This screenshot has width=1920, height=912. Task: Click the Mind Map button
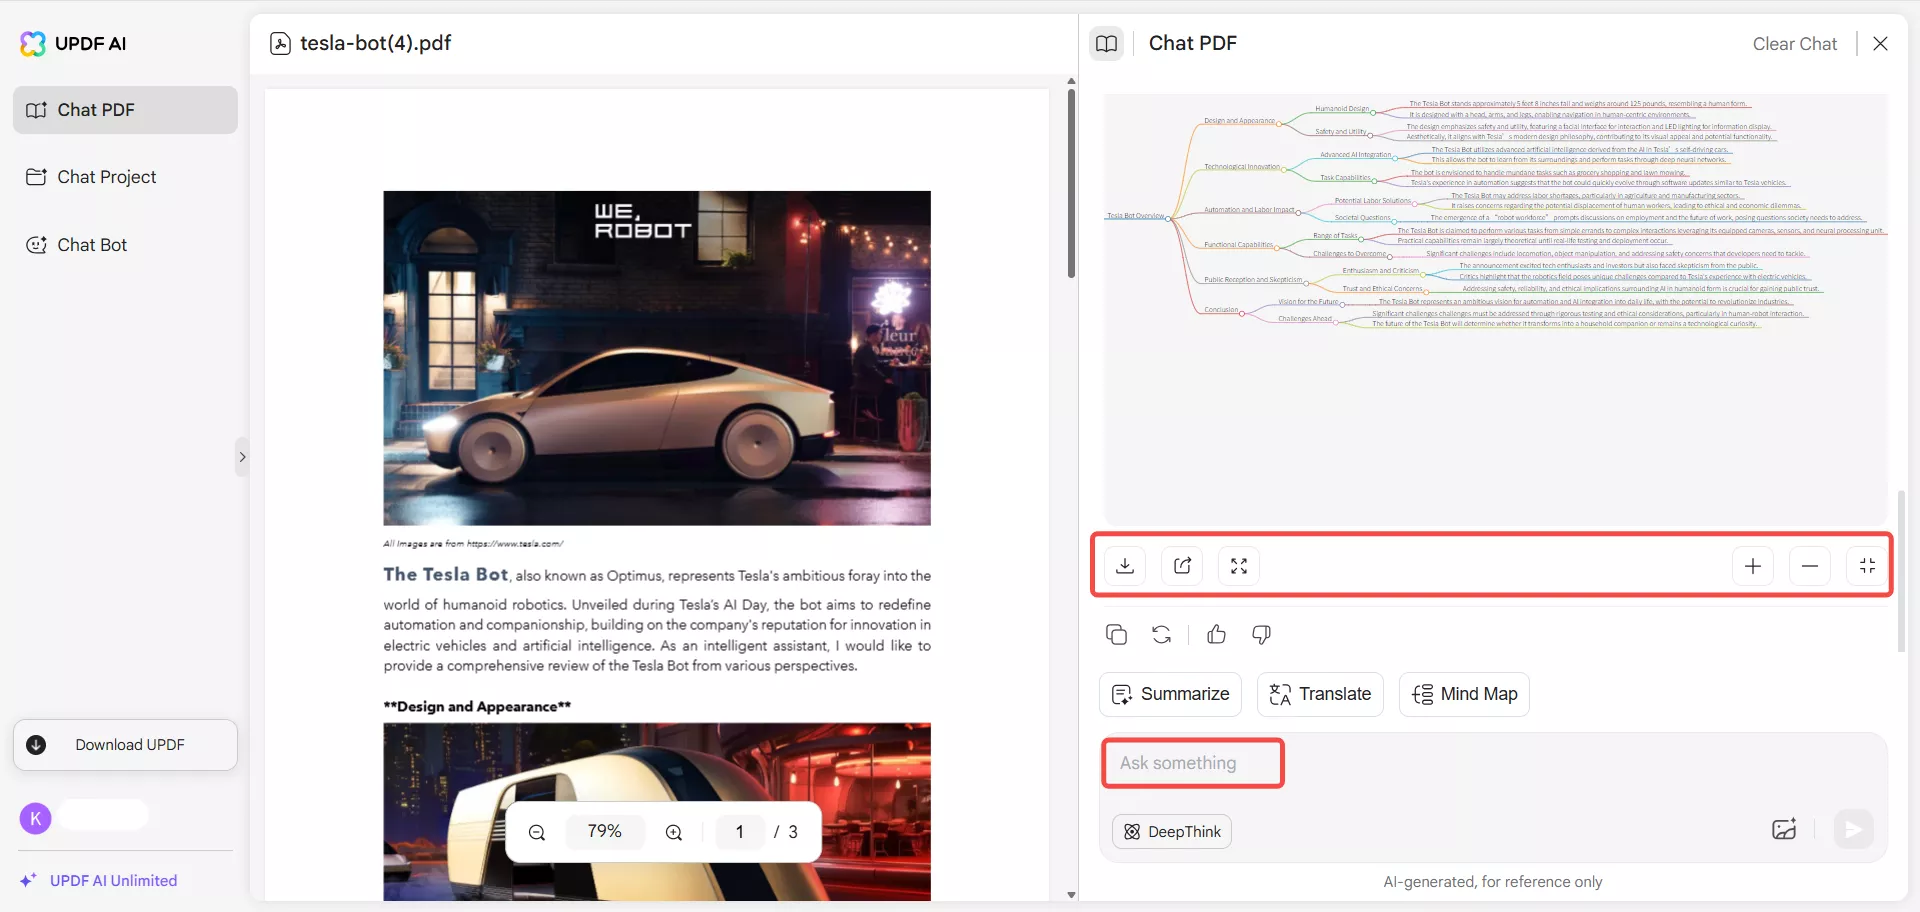(1464, 694)
